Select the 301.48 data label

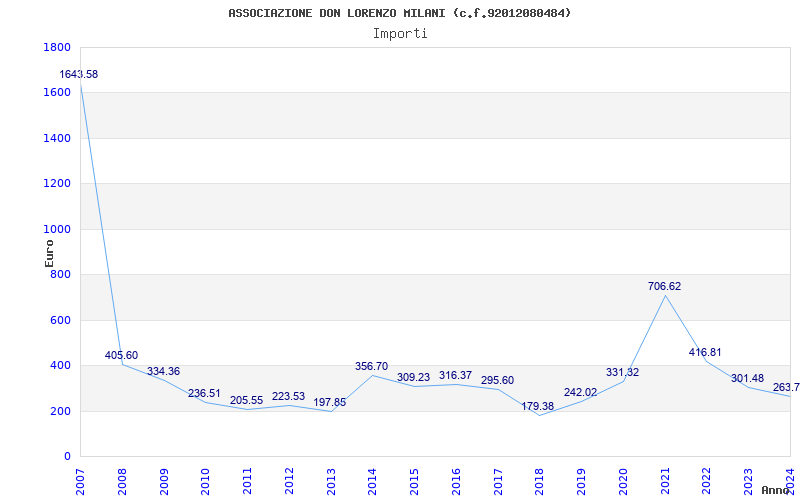click(x=747, y=379)
